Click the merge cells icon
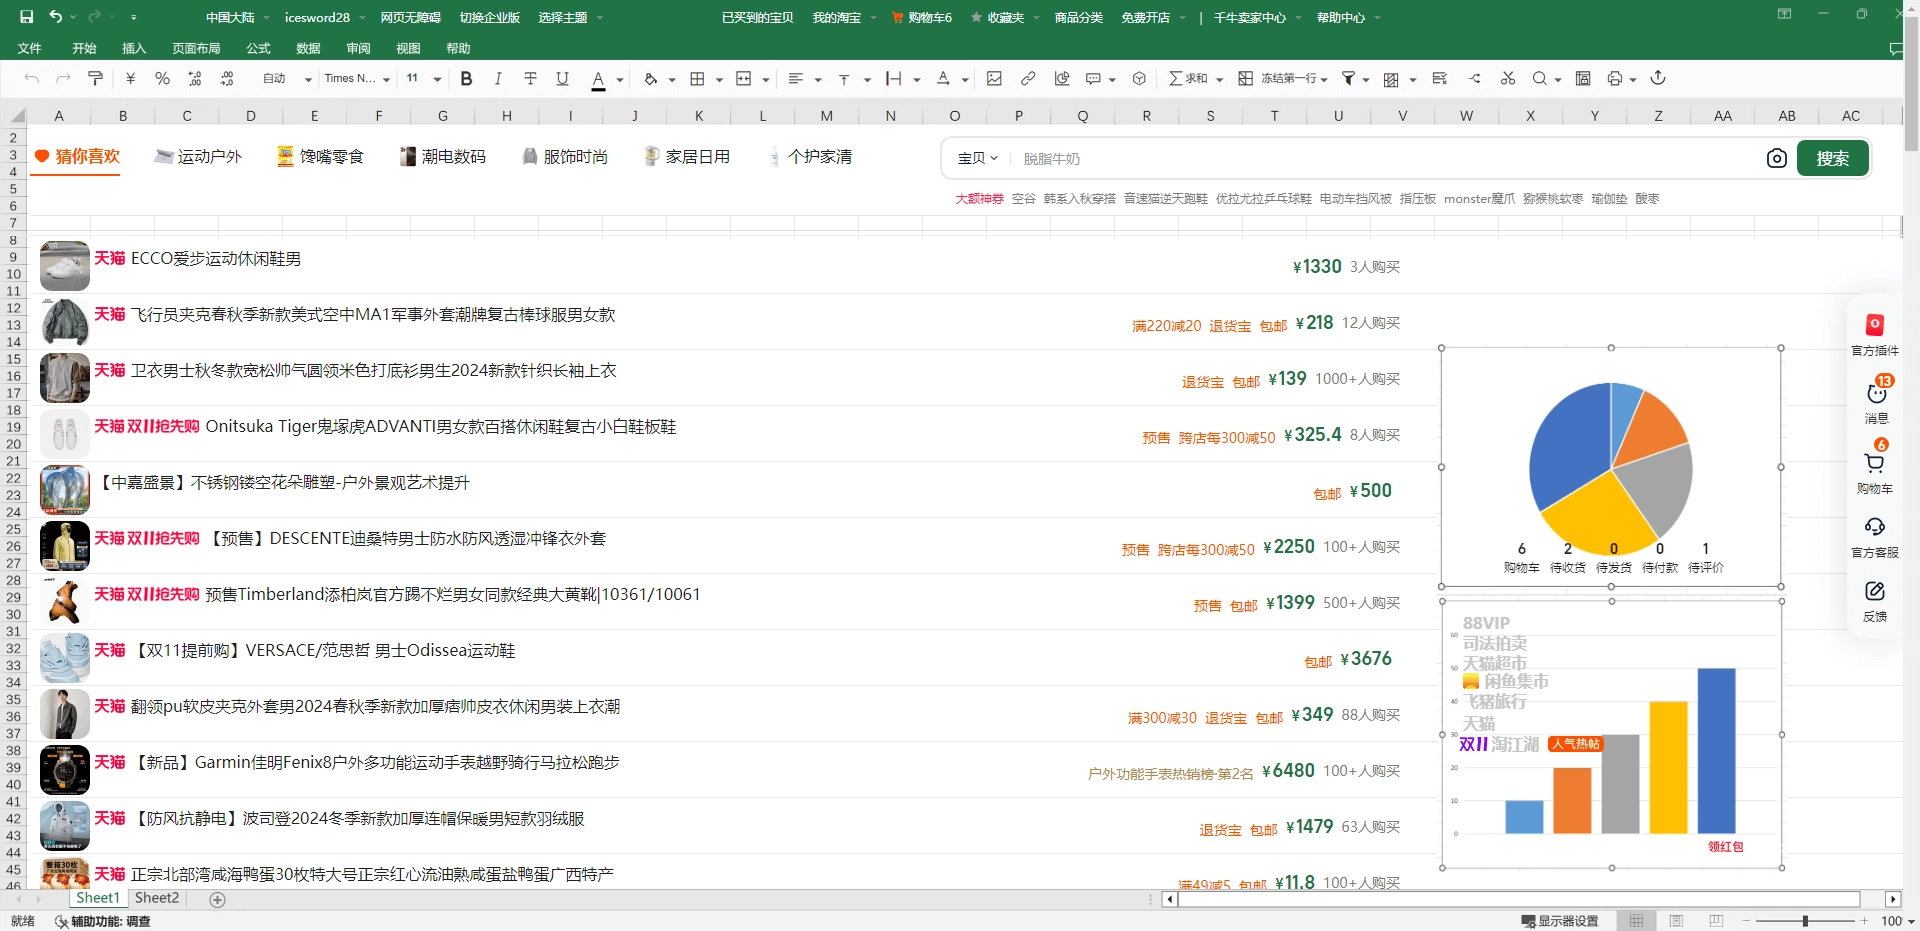 [744, 79]
